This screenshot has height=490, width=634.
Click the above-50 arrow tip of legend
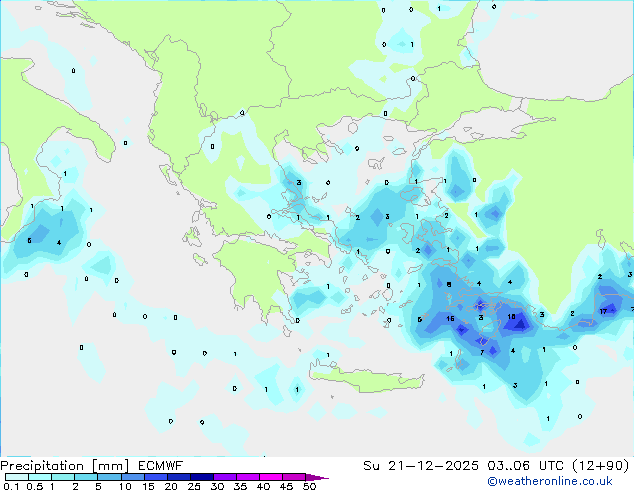coord(317,477)
